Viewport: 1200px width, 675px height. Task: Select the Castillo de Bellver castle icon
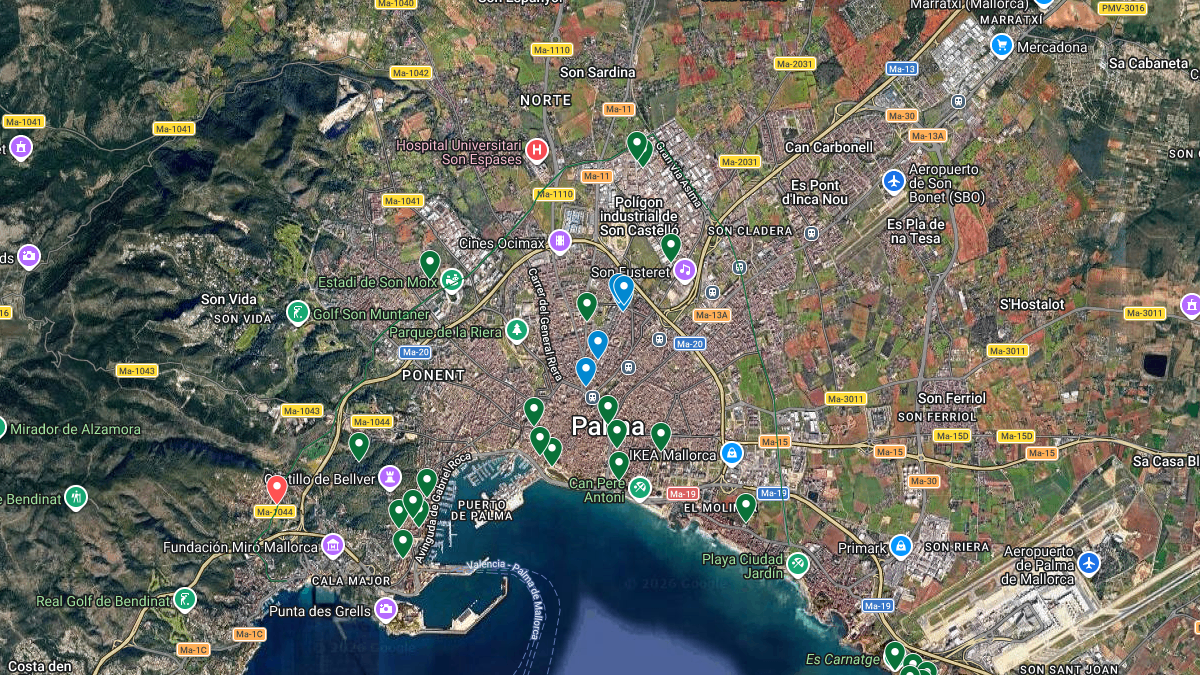(390, 477)
